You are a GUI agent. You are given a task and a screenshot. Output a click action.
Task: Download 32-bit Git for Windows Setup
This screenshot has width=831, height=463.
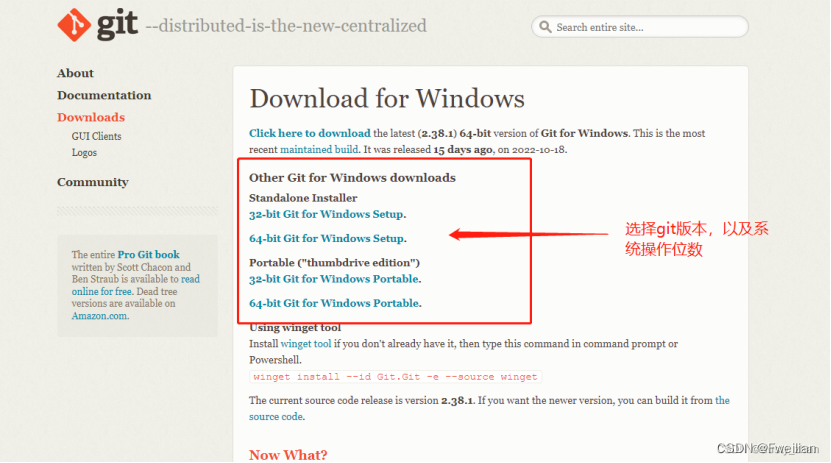pyautogui.click(x=326, y=215)
